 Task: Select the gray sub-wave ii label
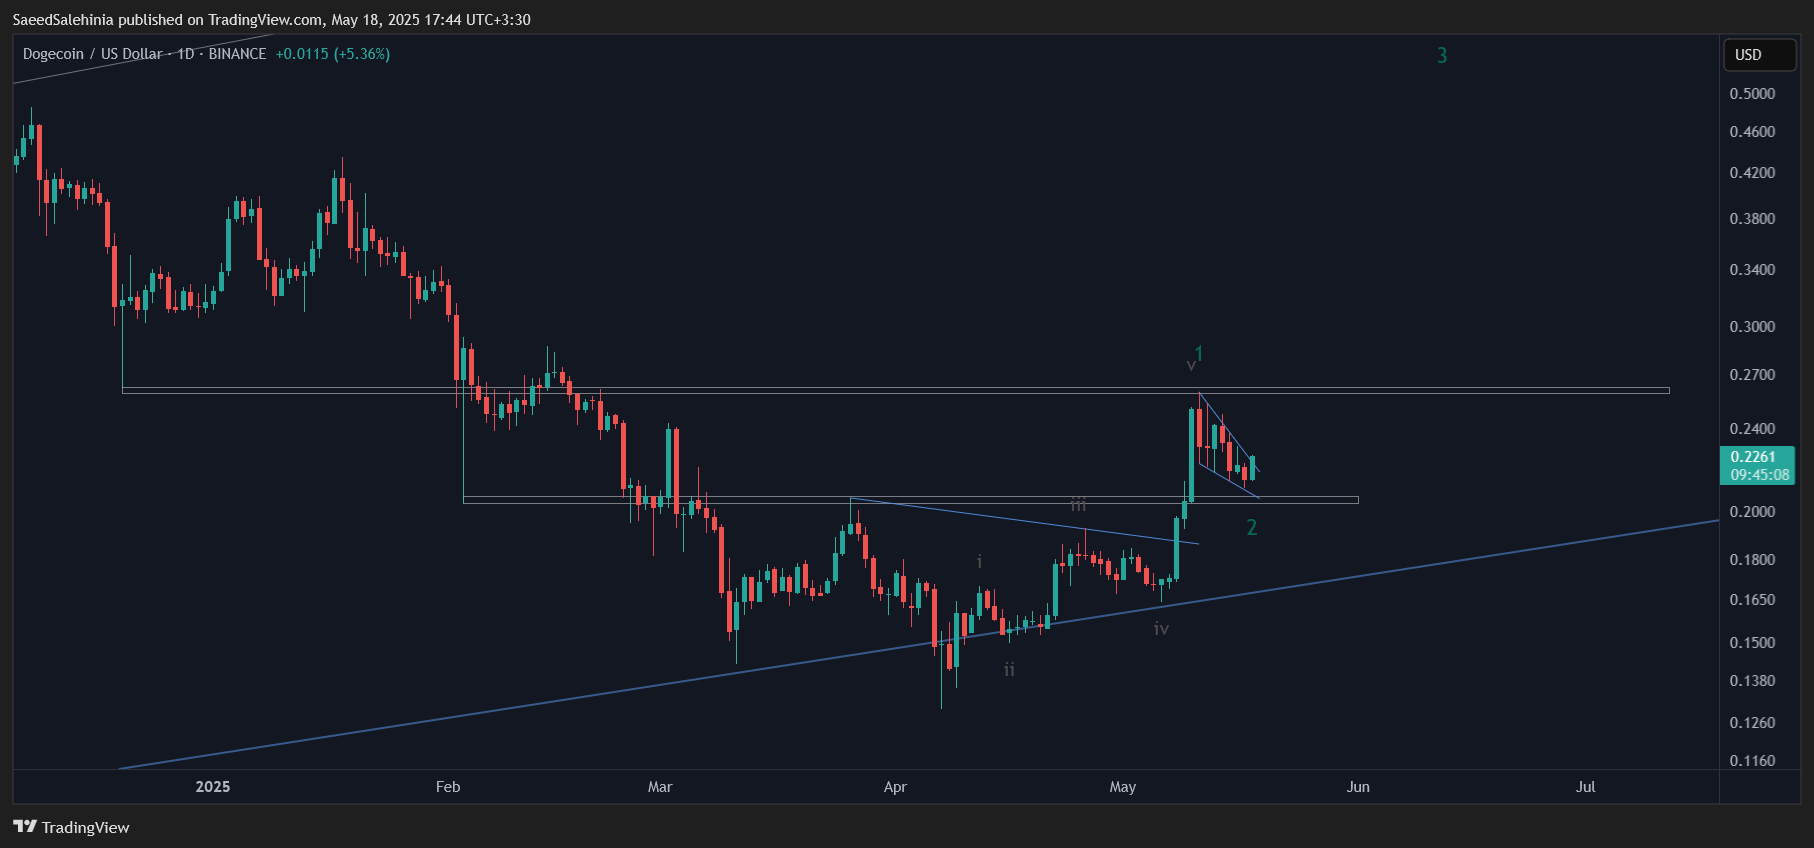point(1009,669)
